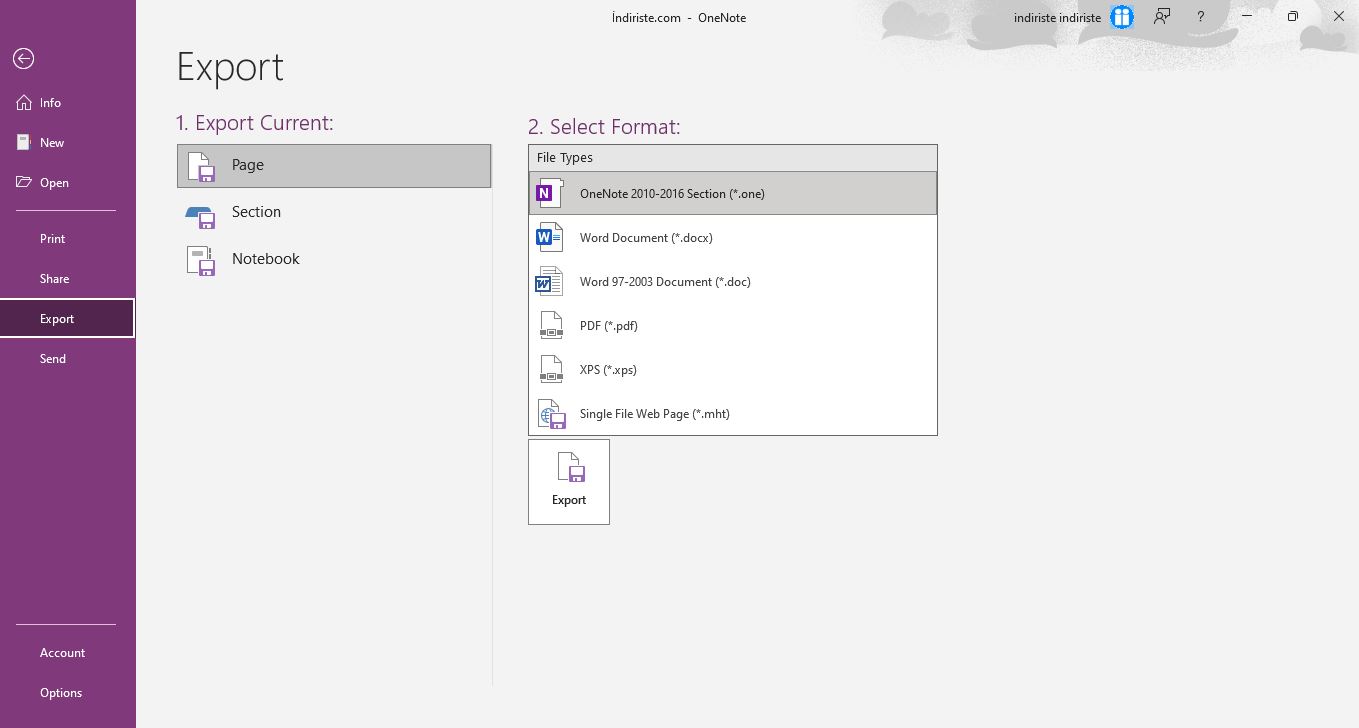Select Single File Web Page (*.mht) format
Image resolution: width=1359 pixels, height=728 pixels.
coord(733,414)
